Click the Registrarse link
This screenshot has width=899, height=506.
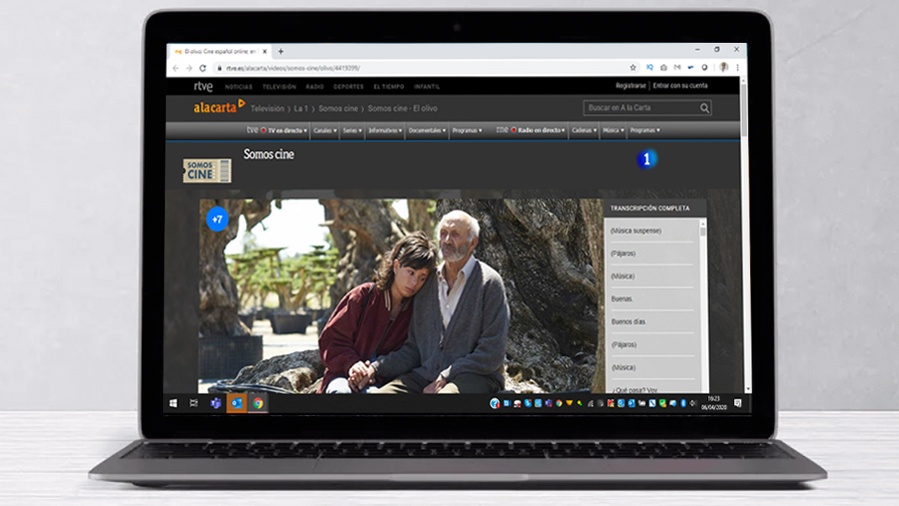click(x=631, y=86)
